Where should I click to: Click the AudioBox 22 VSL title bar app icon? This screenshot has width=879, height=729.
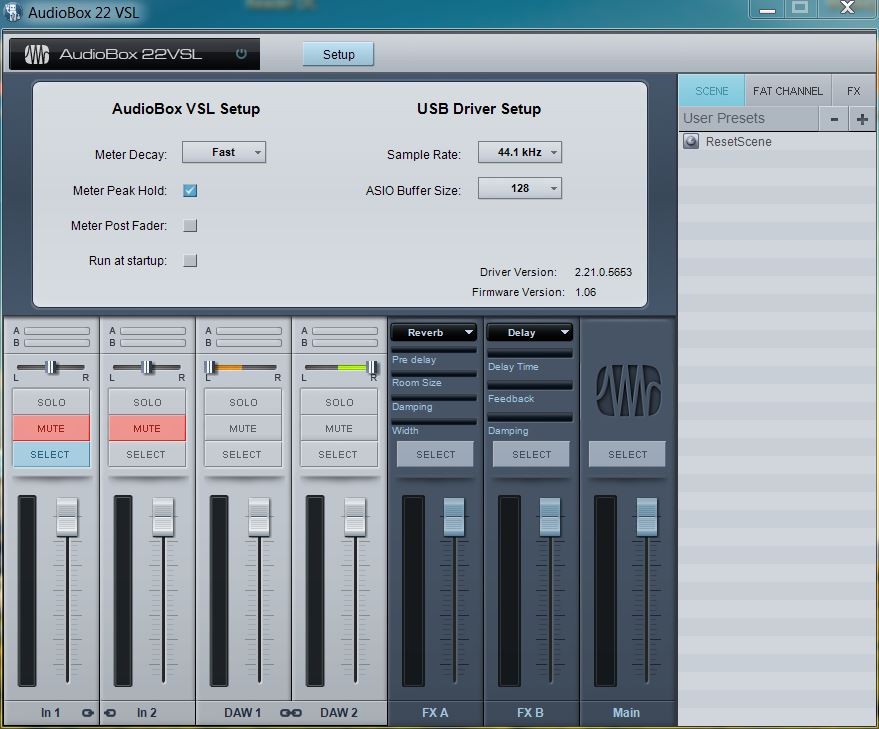tap(12, 12)
